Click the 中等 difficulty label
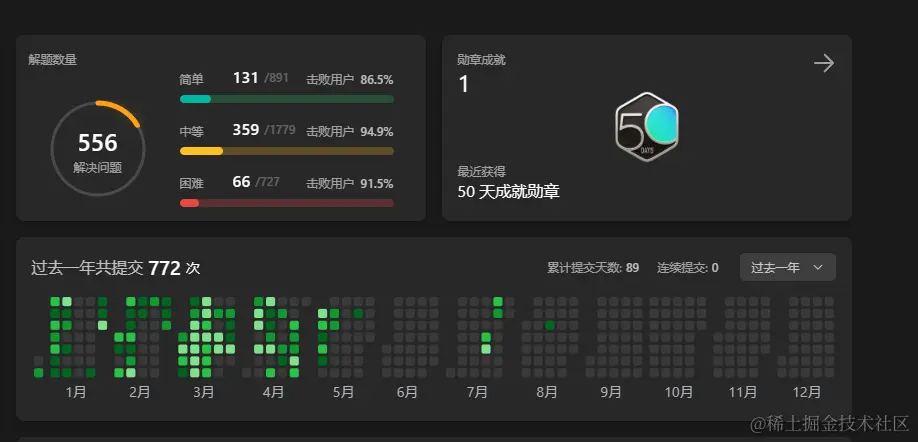The width and height of the screenshot is (918, 442). [191, 132]
